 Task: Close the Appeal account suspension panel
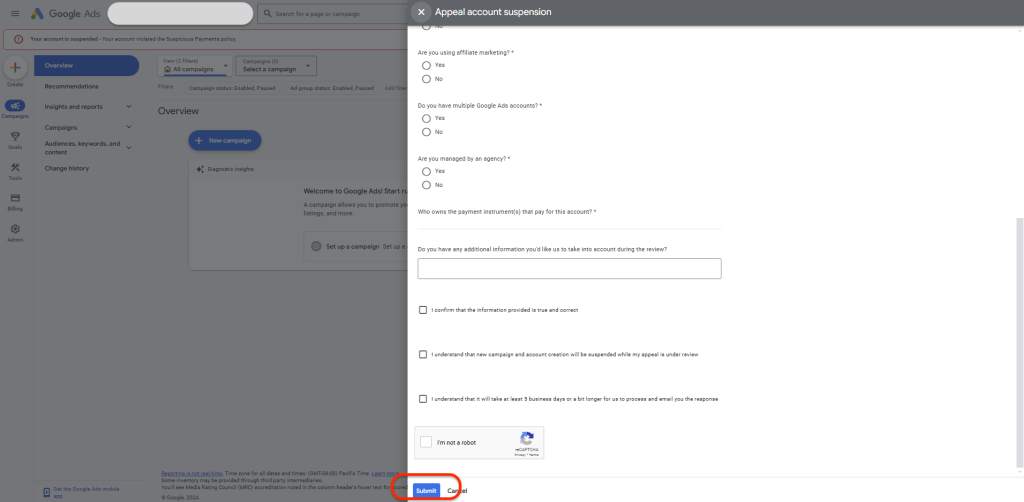click(x=421, y=12)
